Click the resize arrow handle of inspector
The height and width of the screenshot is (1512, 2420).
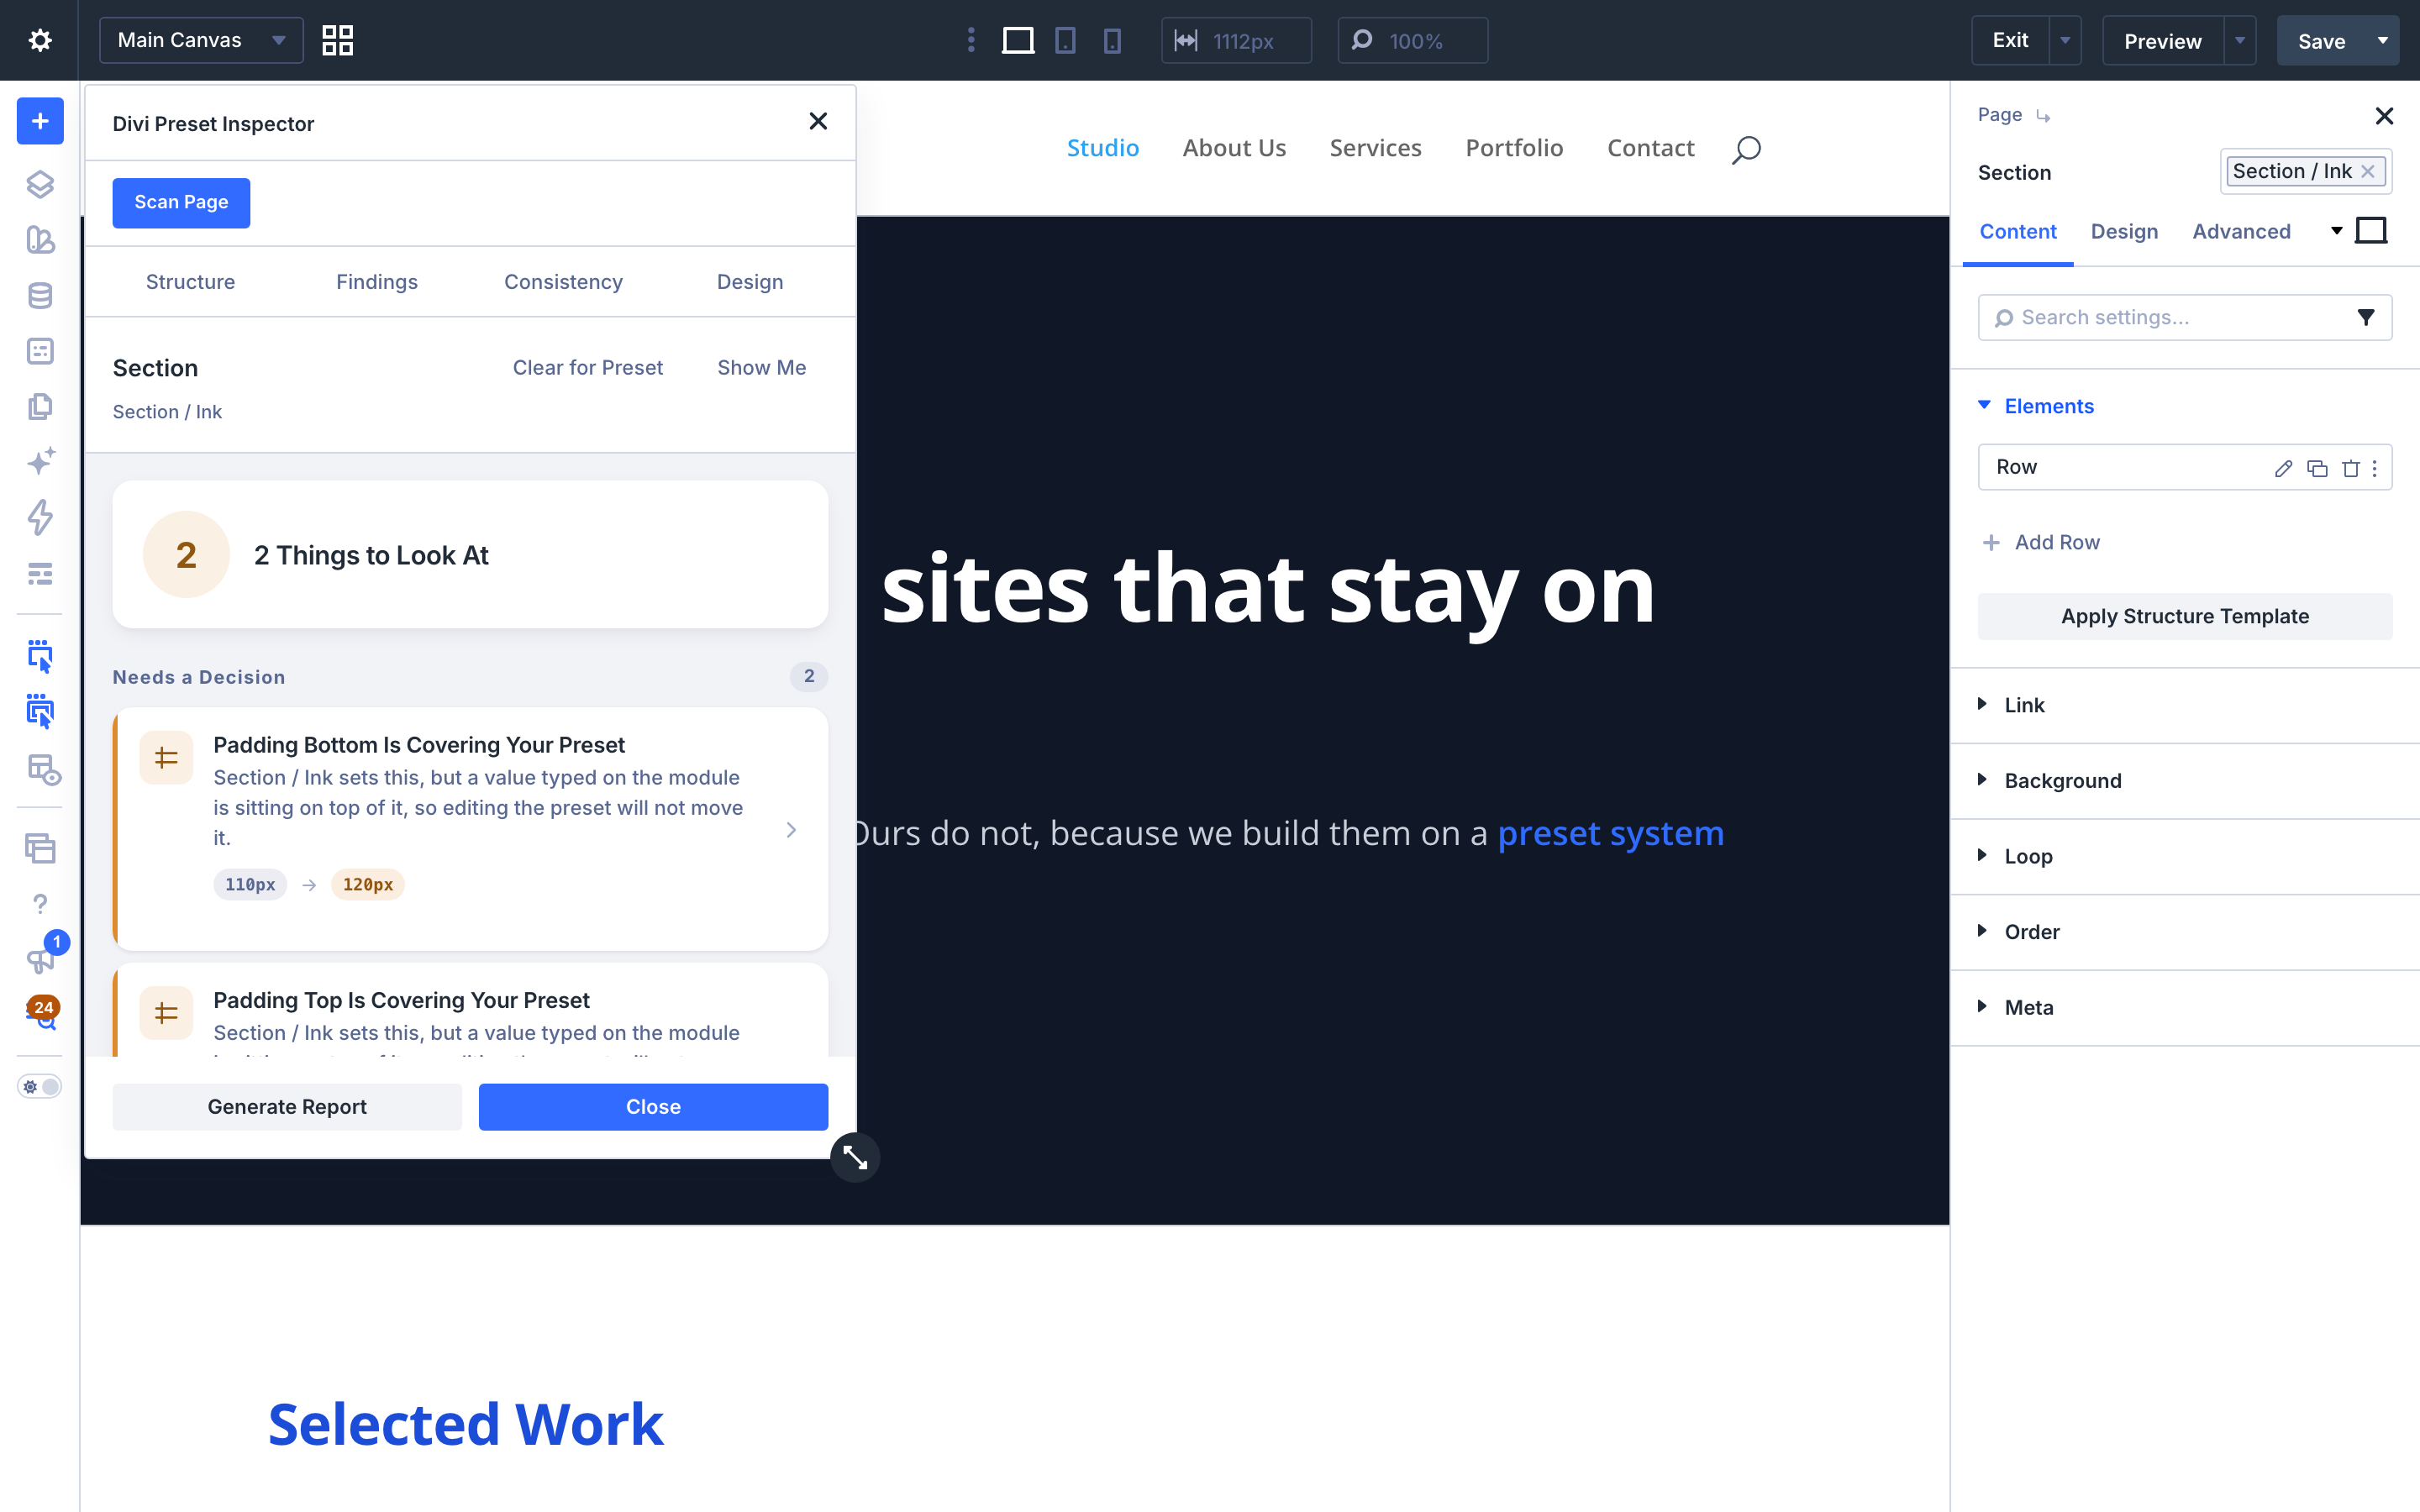point(855,1157)
